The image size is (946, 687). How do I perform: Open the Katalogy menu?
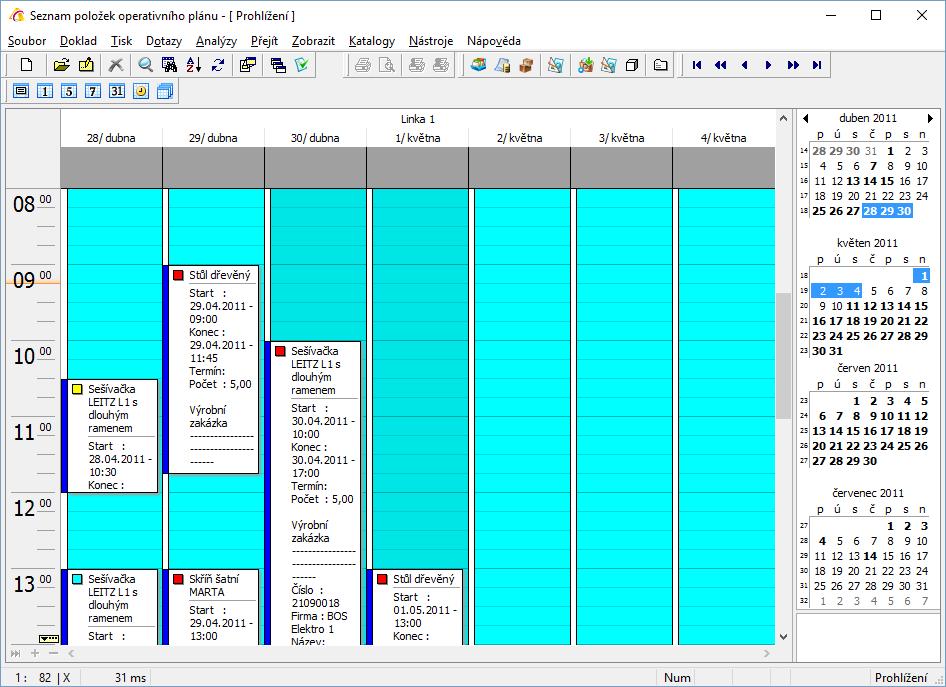coord(372,40)
